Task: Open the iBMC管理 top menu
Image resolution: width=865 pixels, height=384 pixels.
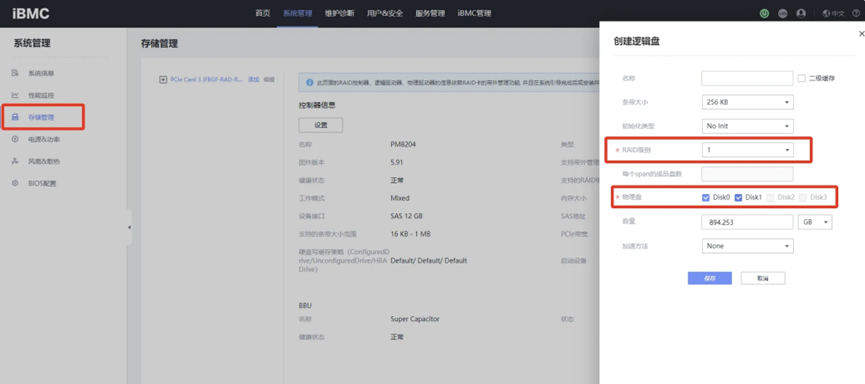Action: 474,14
